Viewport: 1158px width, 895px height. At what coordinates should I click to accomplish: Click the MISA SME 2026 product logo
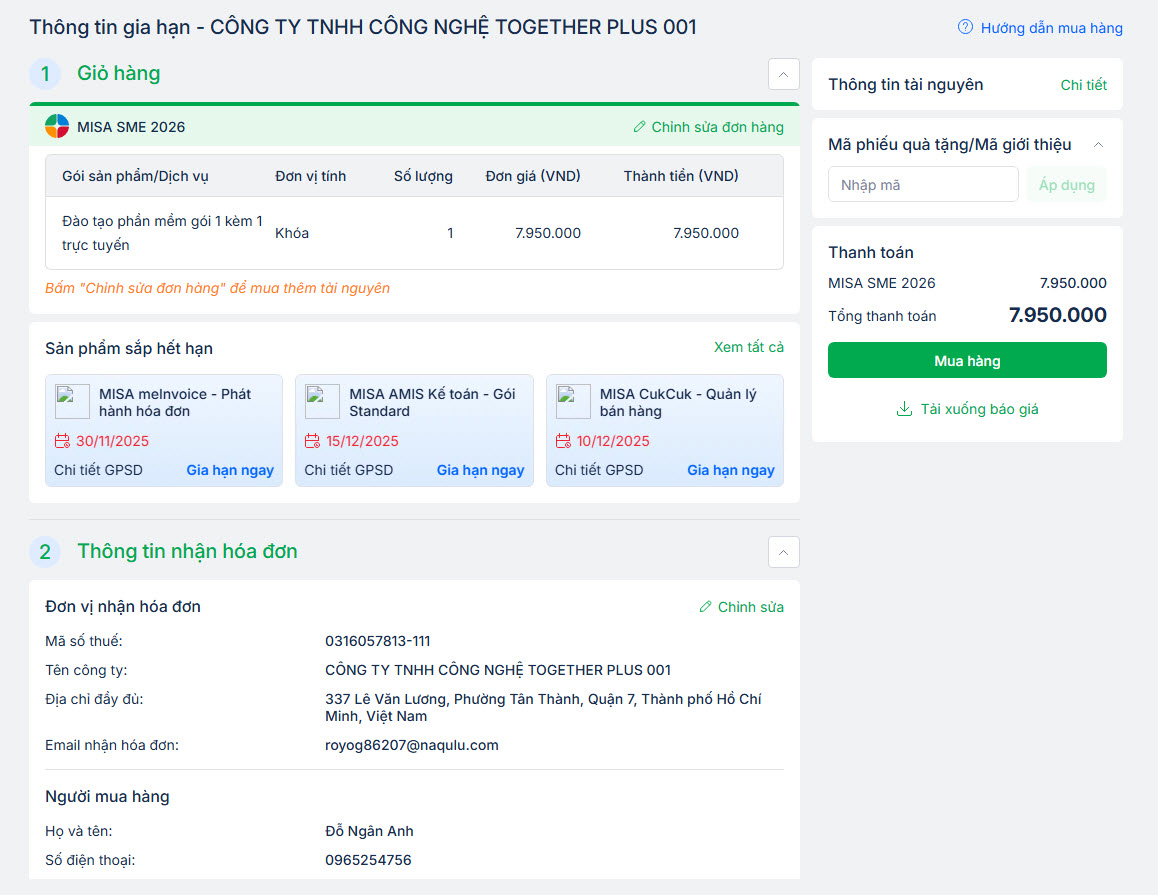click(57, 127)
